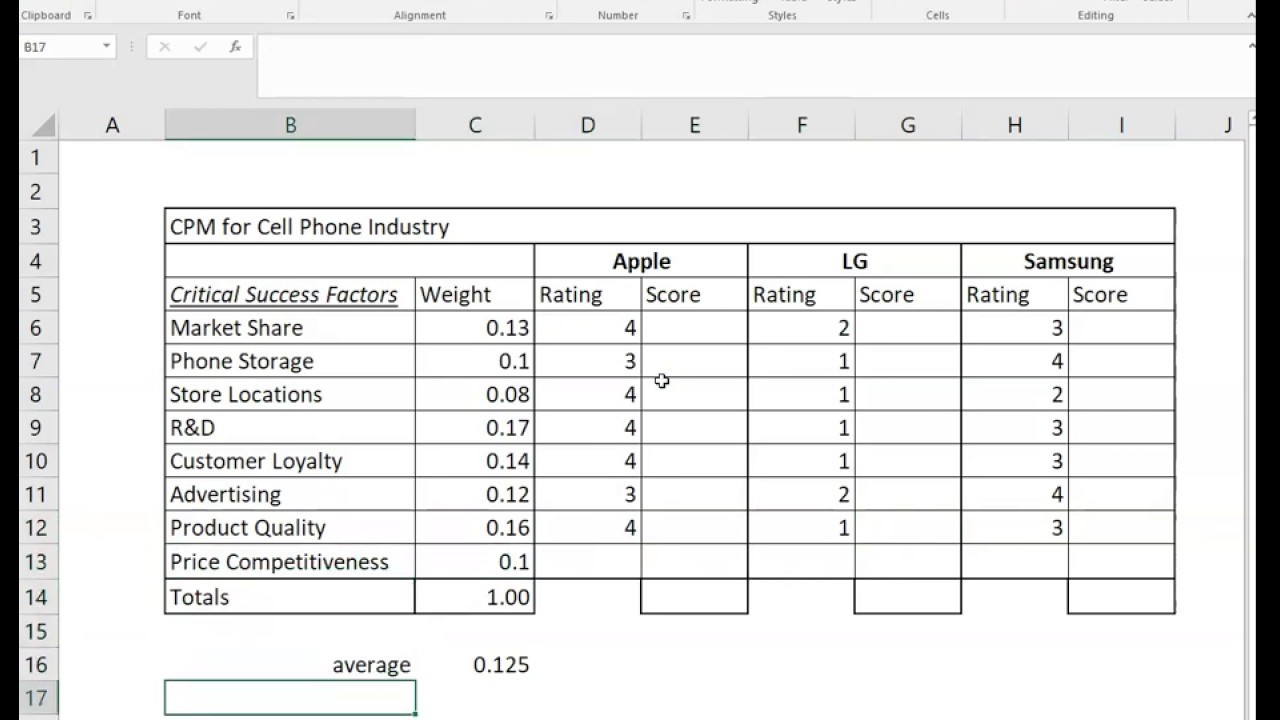Click the weight value 0.16
The height and width of the screenshot is (720, 1280).
[475, 528]
